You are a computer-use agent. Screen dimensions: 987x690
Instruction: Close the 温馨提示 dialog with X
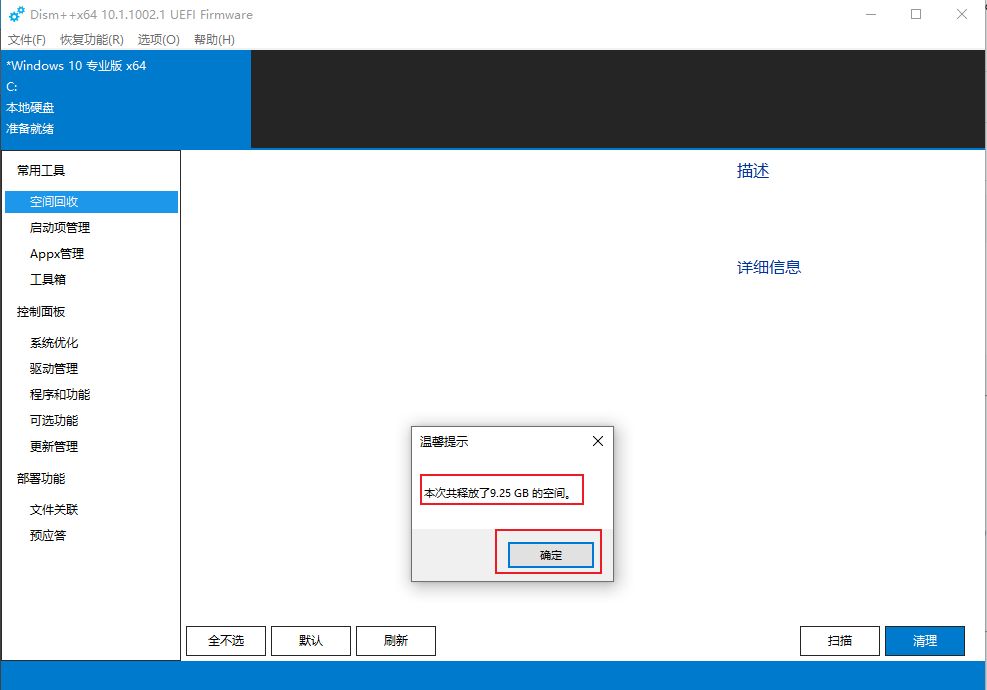click(x=597, y=441)
